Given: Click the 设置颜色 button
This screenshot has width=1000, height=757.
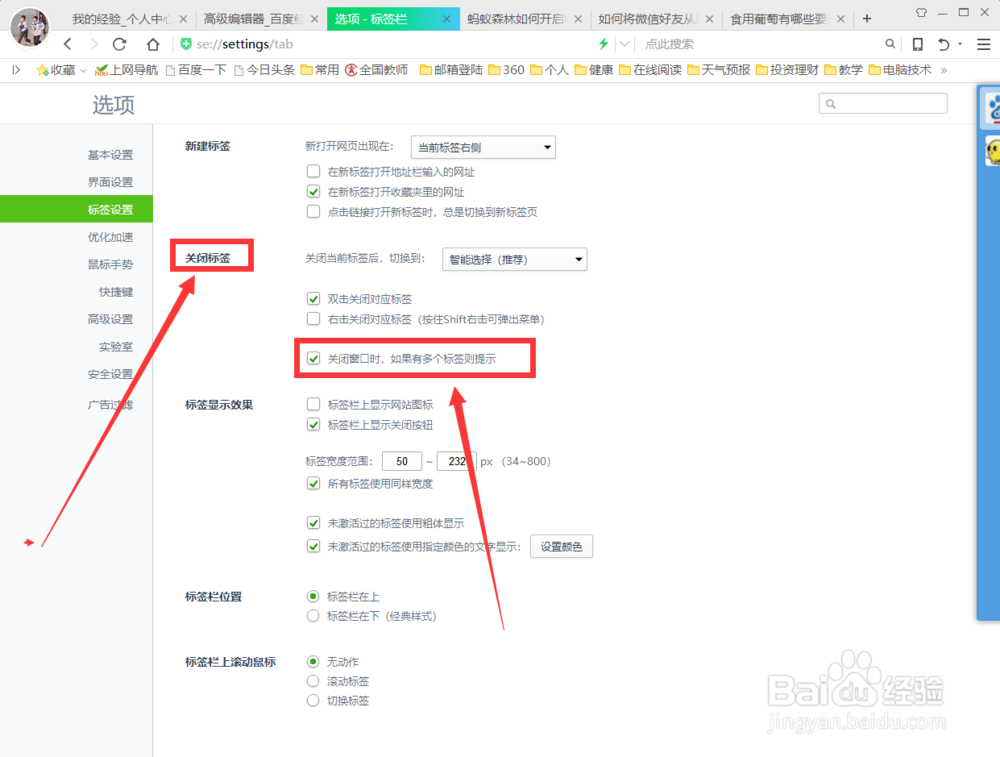Looking at the screenshot, I should pyautogui.click(x=561, y=546).
